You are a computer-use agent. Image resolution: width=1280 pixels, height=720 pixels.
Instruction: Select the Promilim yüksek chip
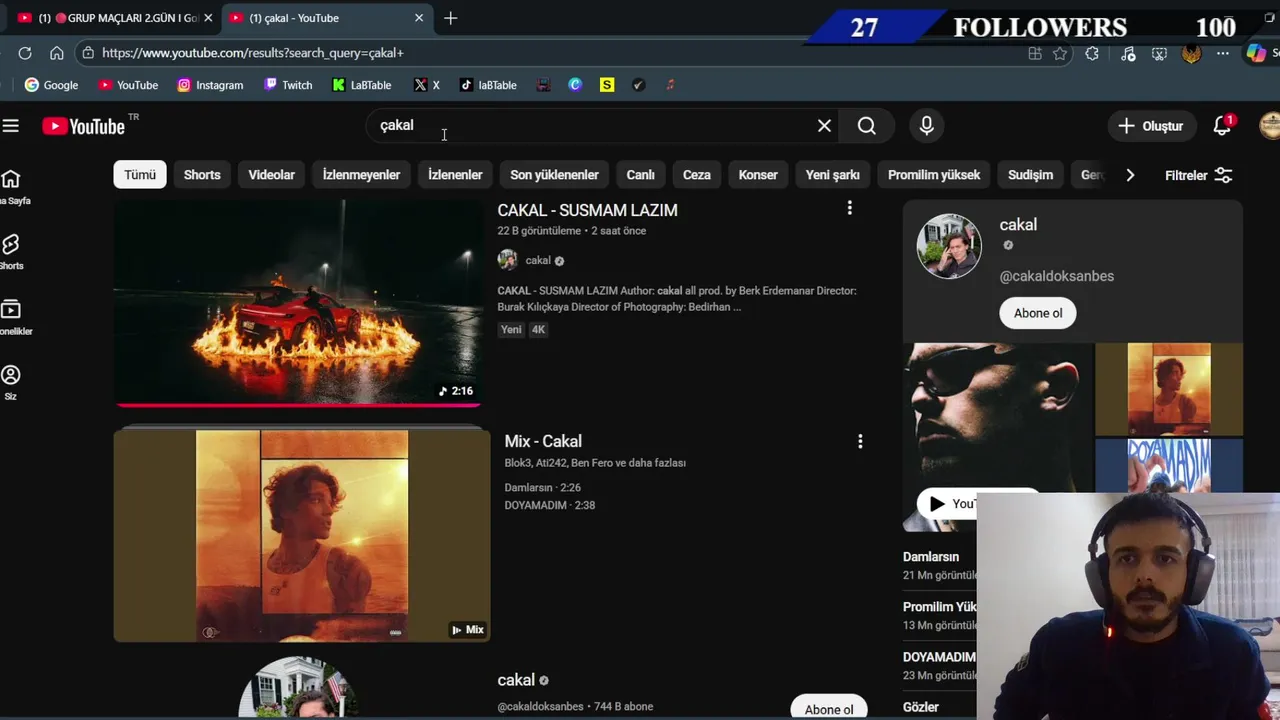point(934,175)
